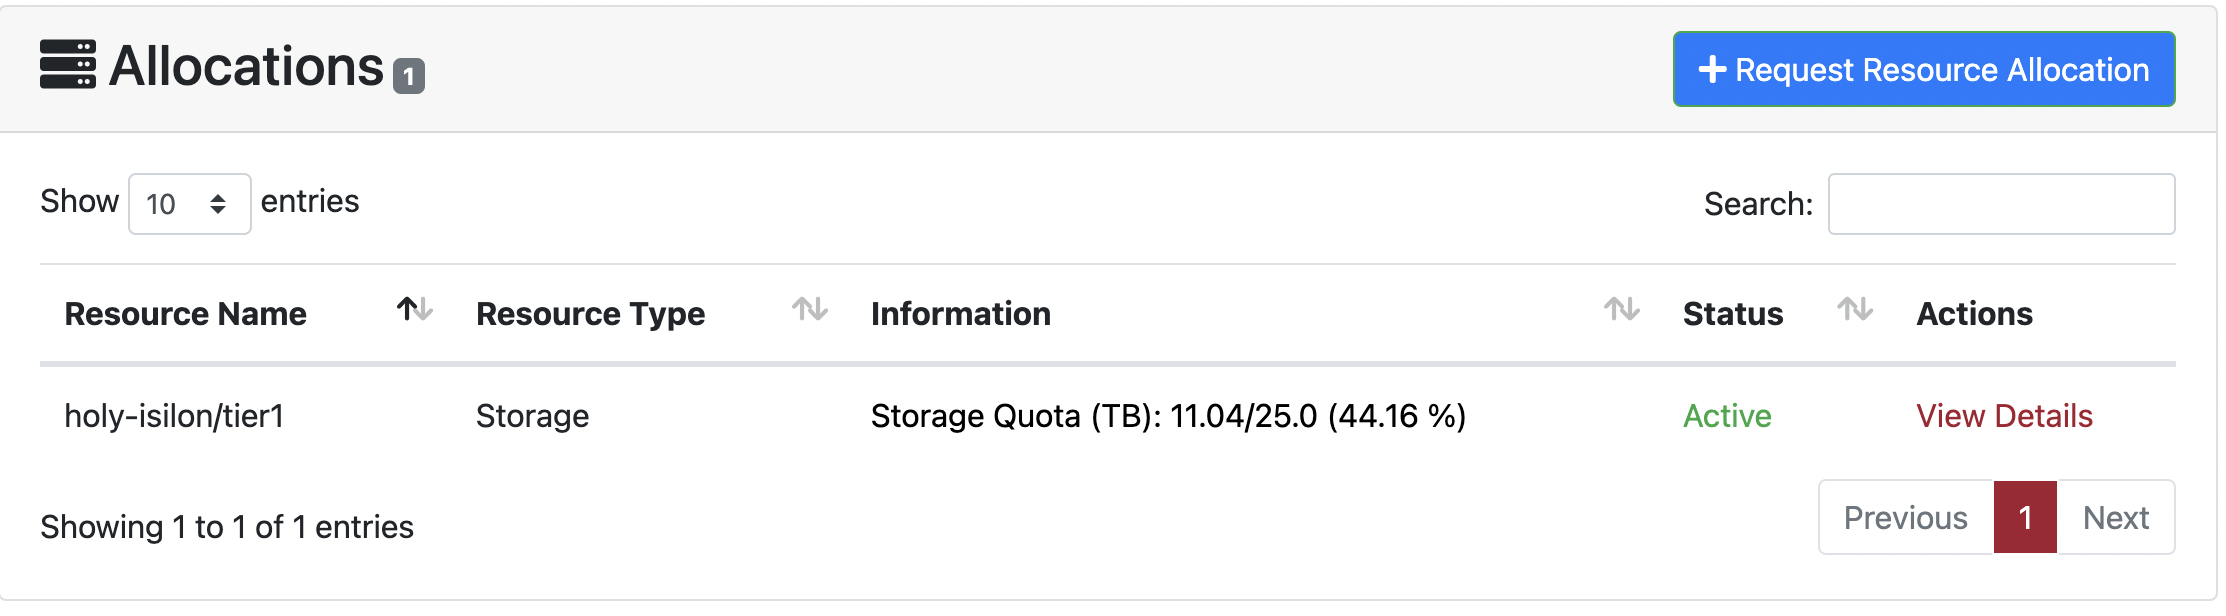
Task: Go to Next page
Action: click(x=2116, y=517)
